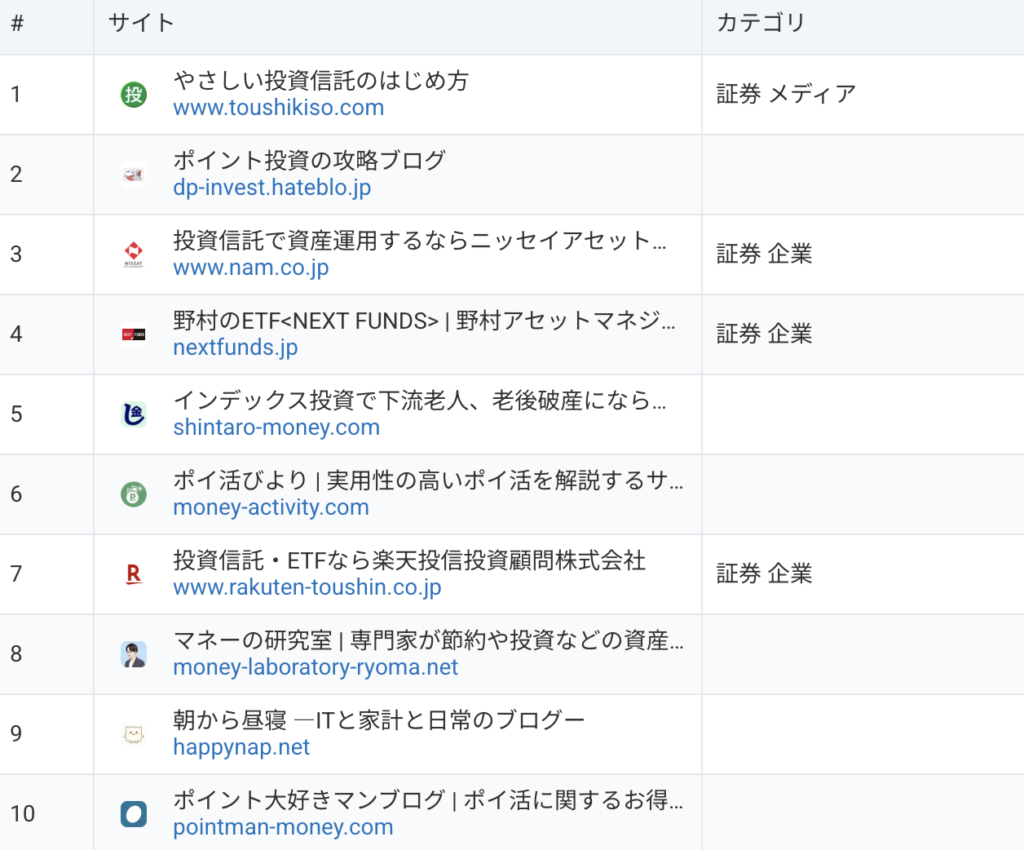Screen dimensions: 1024x850
Task: Open the dp-invest.hateblo.jp link
Action: click(x=272, y=188)
